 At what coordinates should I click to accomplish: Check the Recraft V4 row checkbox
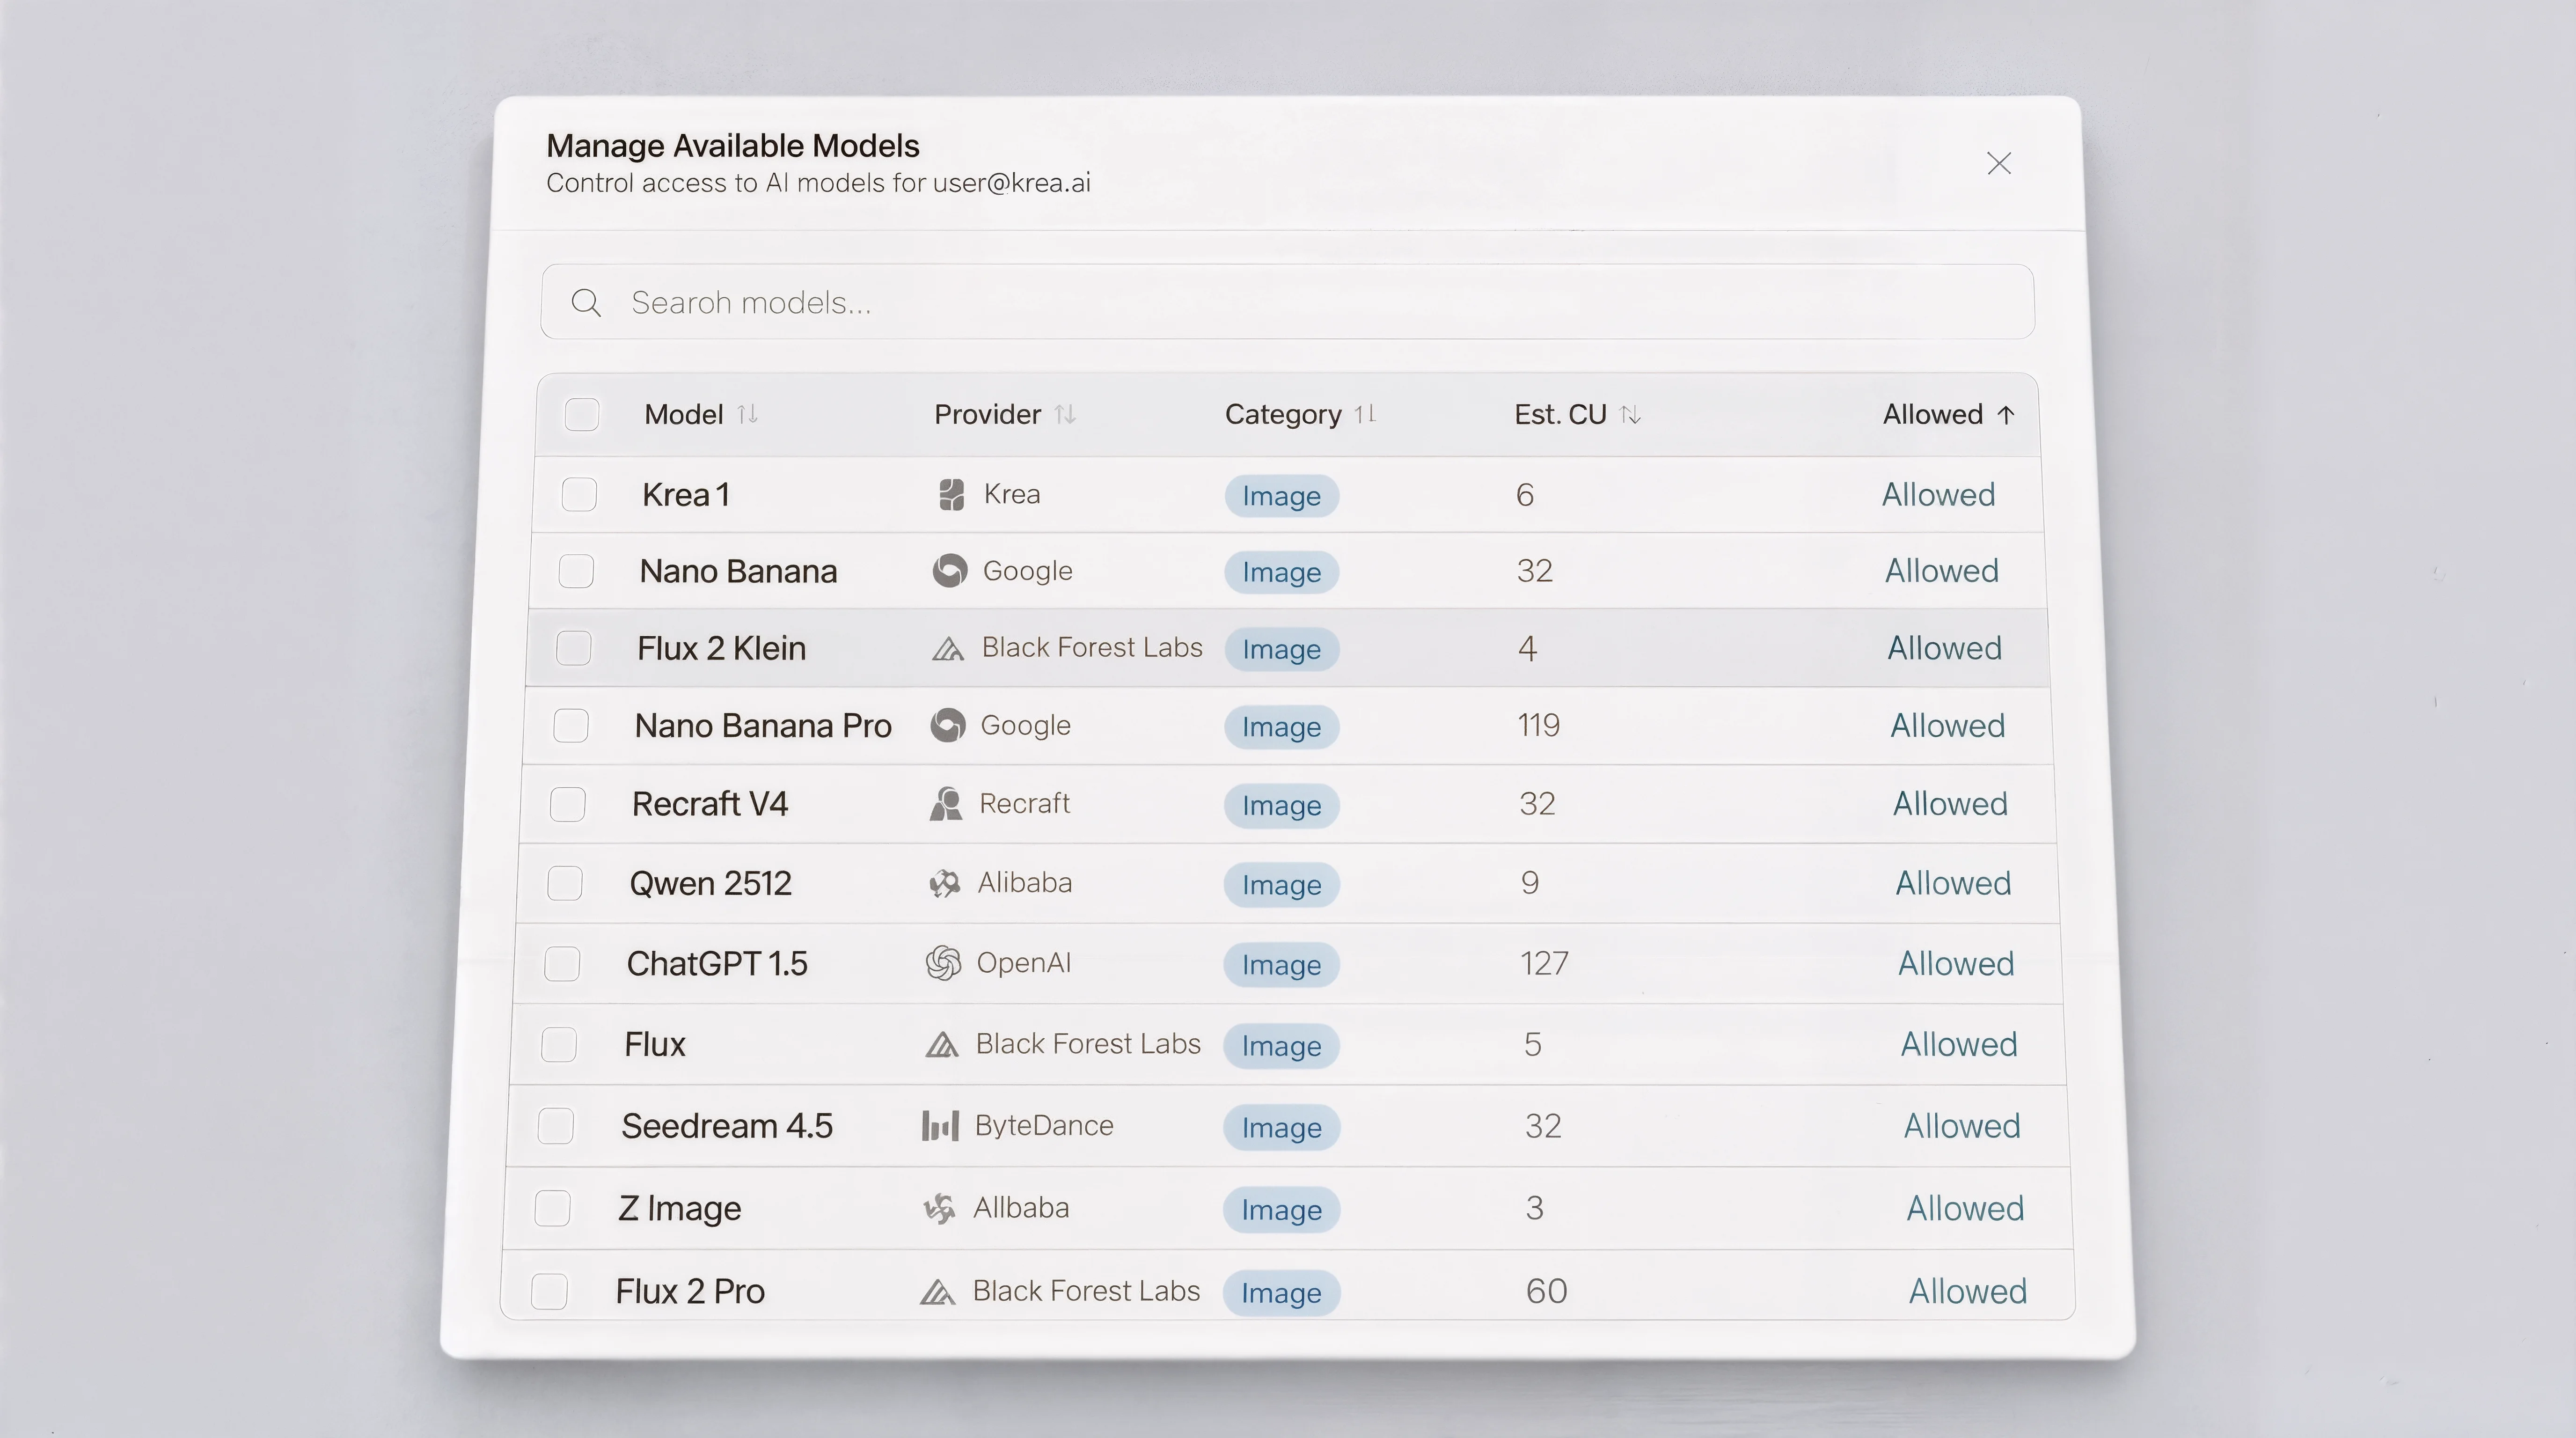[x=568, y=804]
